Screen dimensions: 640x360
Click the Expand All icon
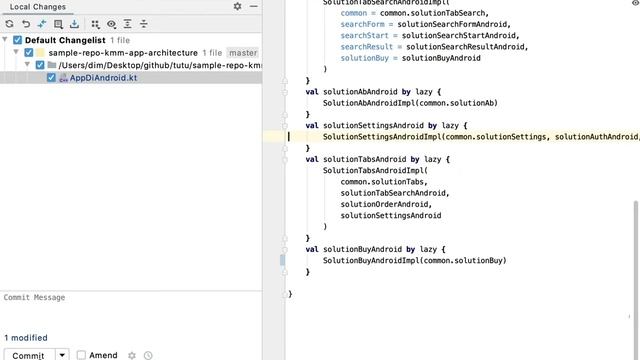127,24
